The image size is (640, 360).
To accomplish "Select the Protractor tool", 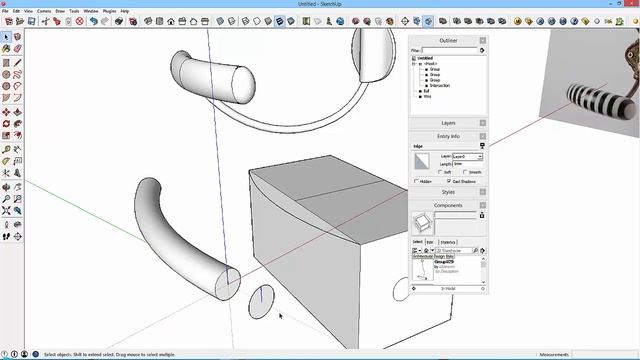I will pyautogui.click(x=6, y=161).
